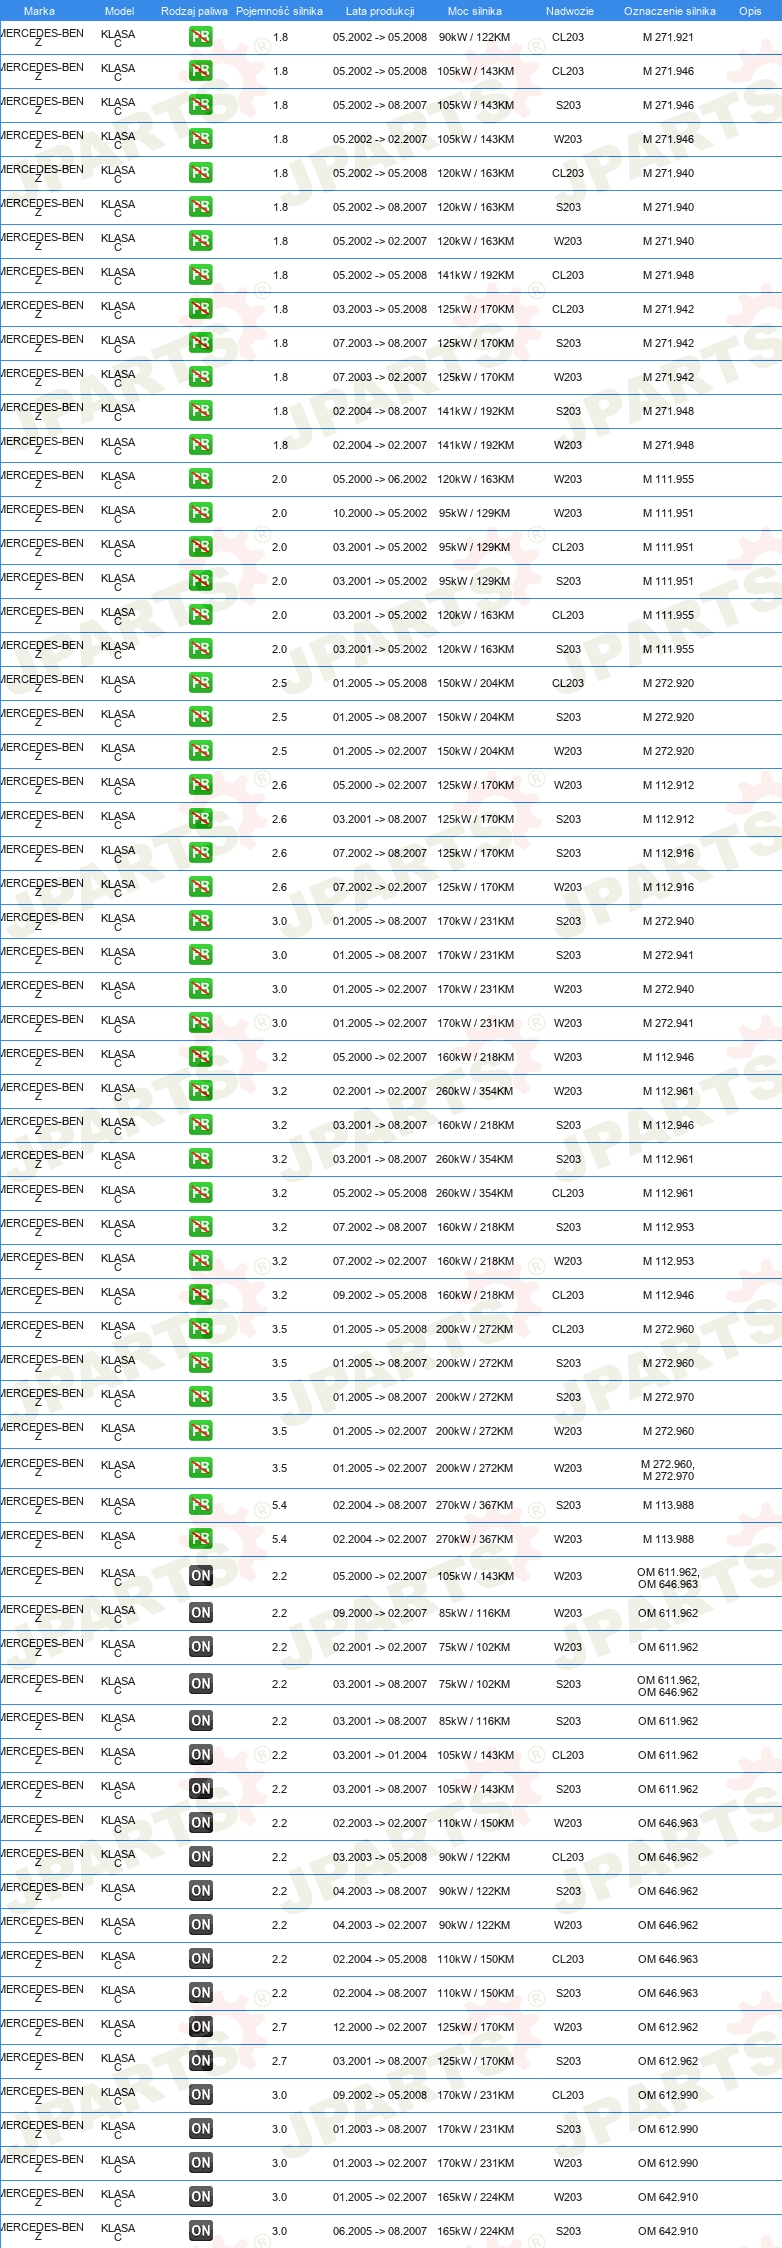Click the production years cell 02.2004 -> 05.2008
The image size is (782, 2248).
pos(380,1959)
